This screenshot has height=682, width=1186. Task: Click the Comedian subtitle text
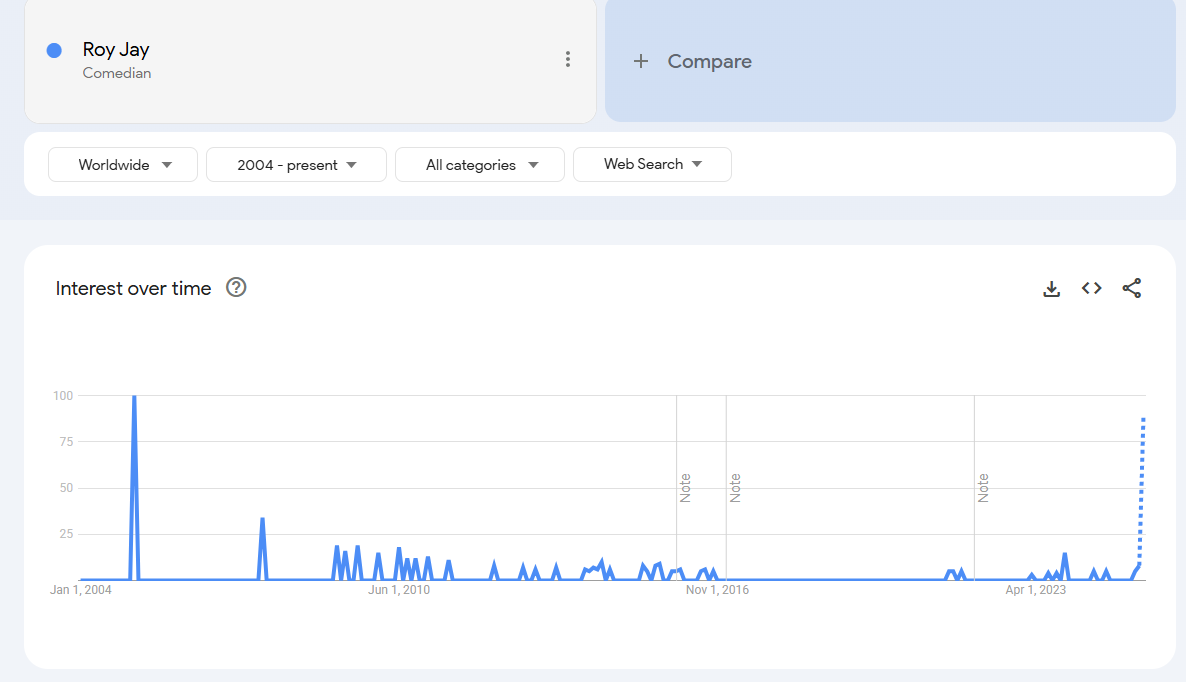point(117,73)
